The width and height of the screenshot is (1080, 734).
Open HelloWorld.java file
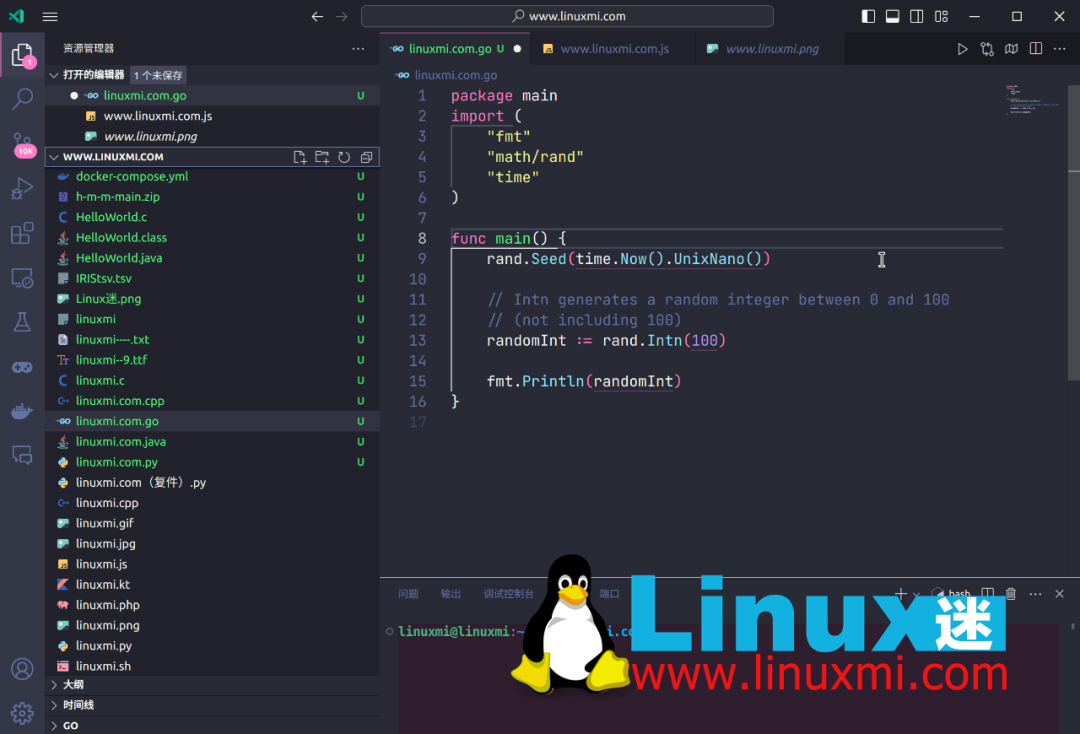tap(212, 258)
